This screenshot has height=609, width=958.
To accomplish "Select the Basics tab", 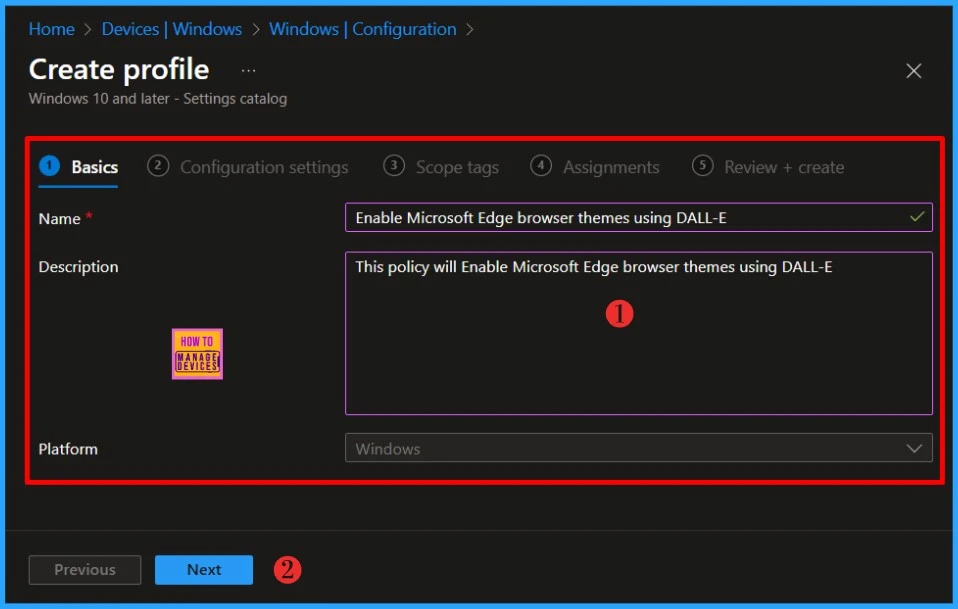I will pos(78,167).
